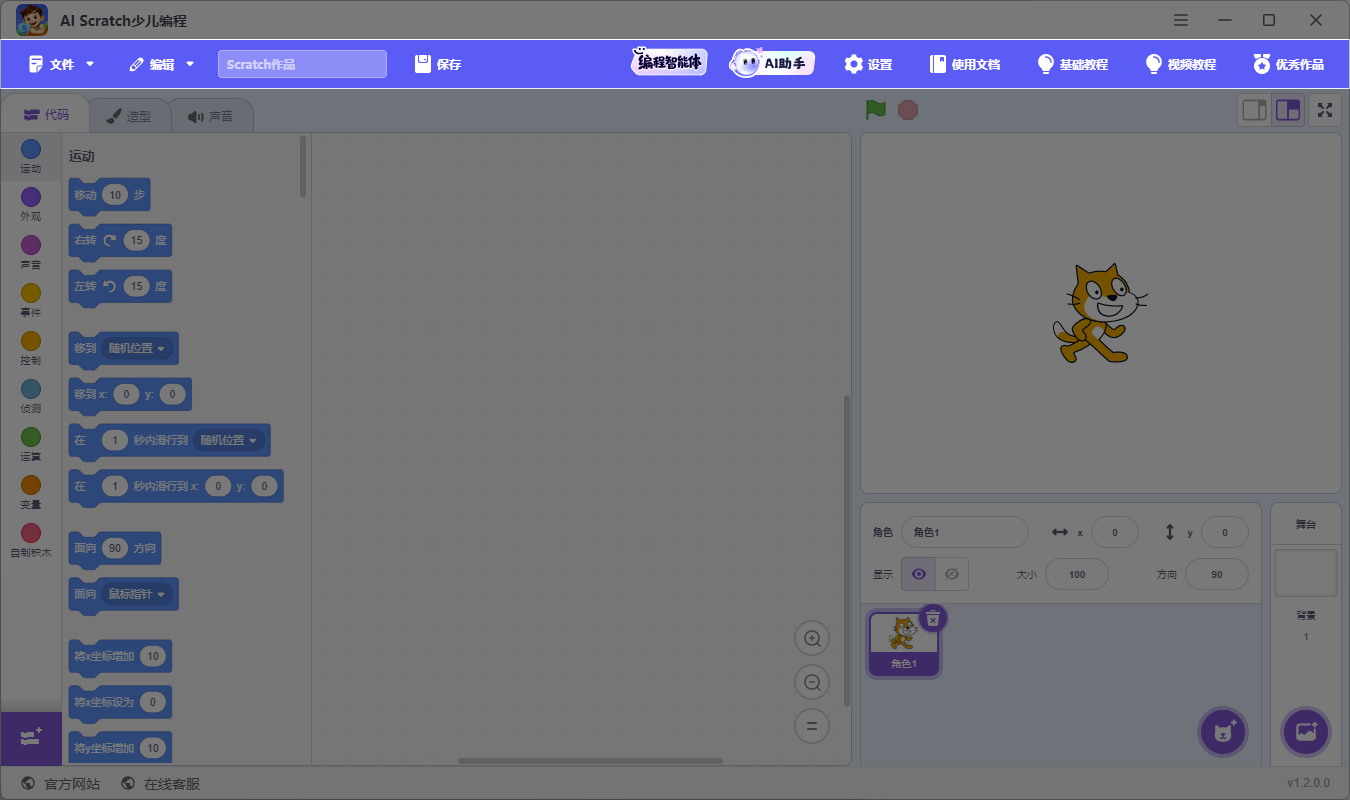Select the Sensing category circle
This screenshot has width=1350, height=800.
tap(31, 389)
